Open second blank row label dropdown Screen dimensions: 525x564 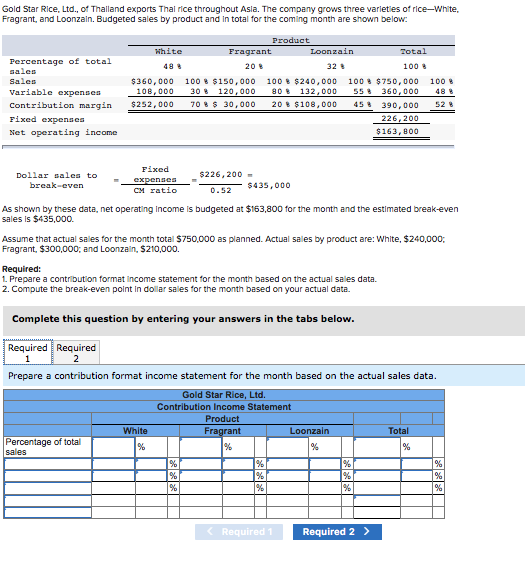pyautogui.click(x=48, y=476)
